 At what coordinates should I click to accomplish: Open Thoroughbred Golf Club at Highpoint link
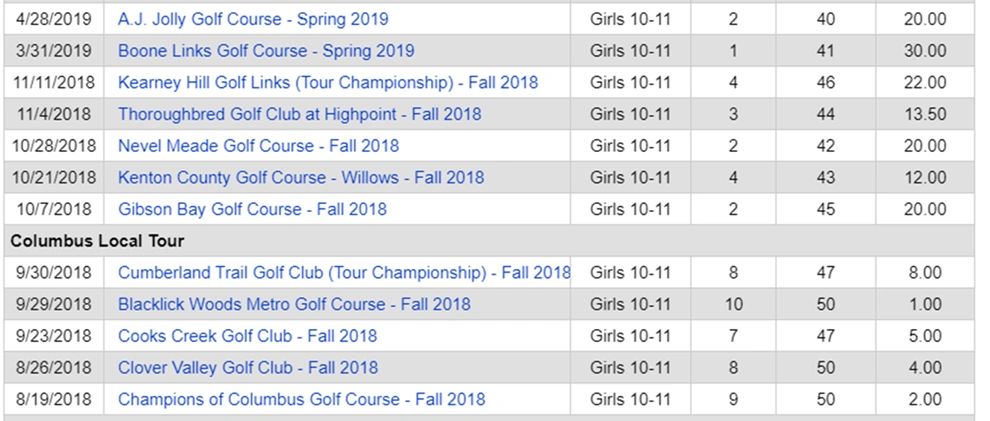pos(299,114)
